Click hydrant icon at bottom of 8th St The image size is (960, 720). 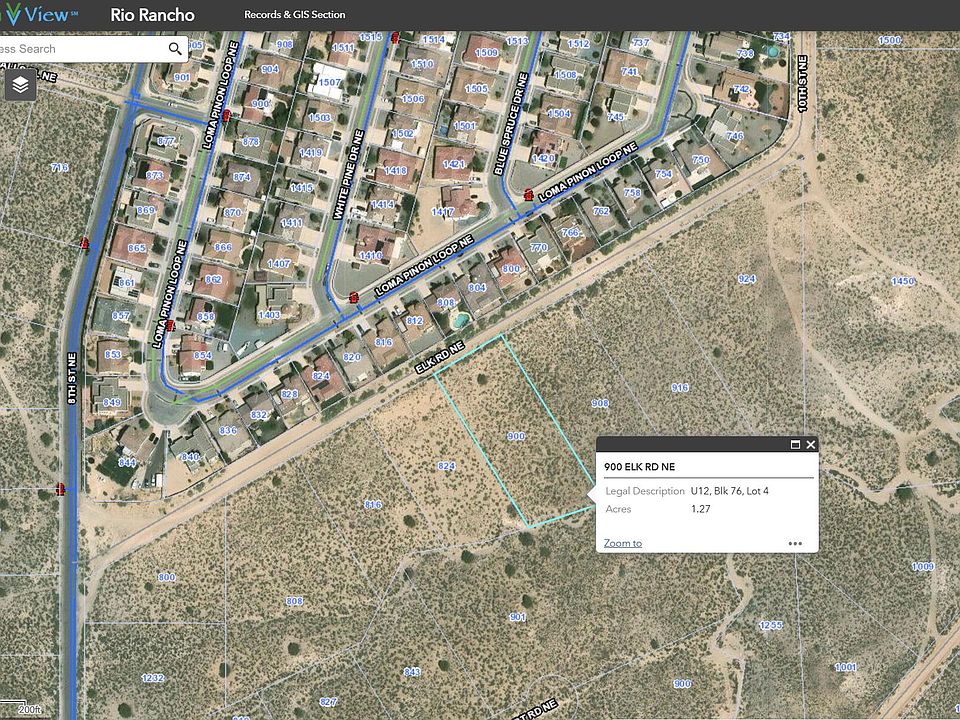tap(61, 489)
